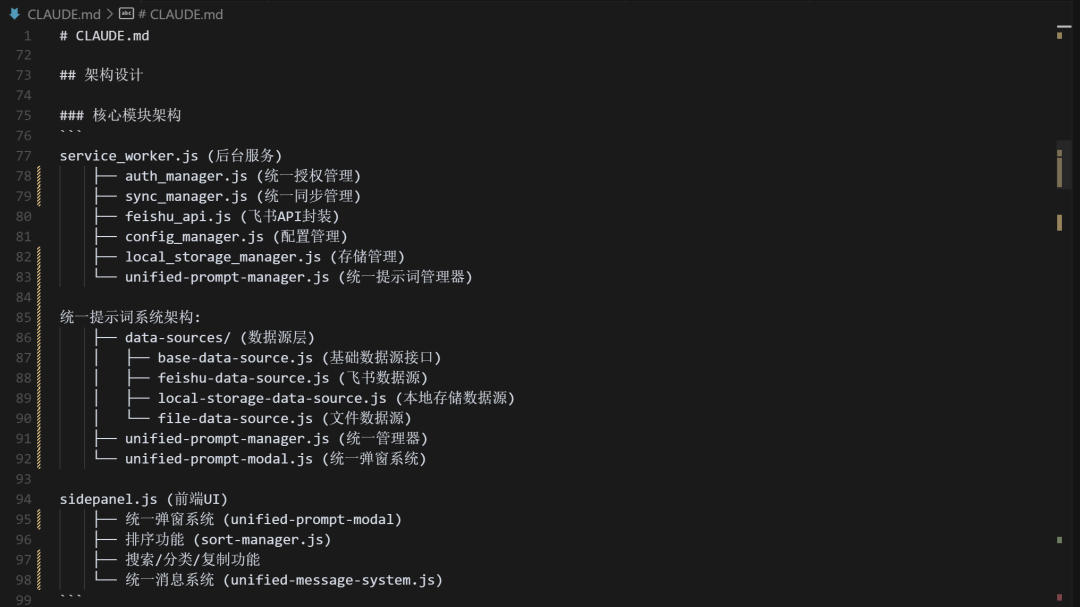Place cursor on '## 架构设计' heading
The height and width of the screenshot is (607, 1080).
(101, 75)
